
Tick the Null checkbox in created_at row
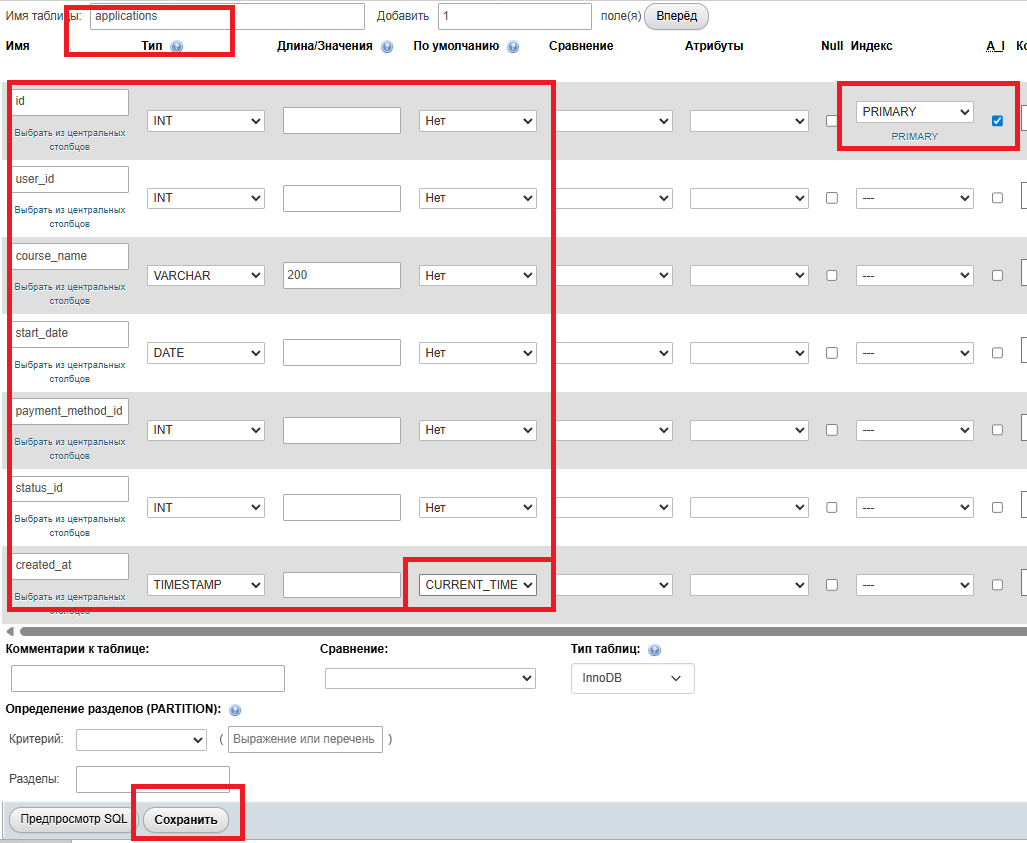(x=831, y=585)
